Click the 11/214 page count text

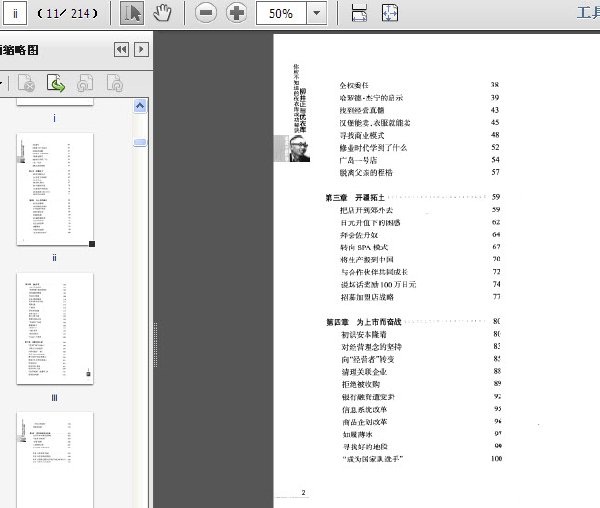click(67, 14)
